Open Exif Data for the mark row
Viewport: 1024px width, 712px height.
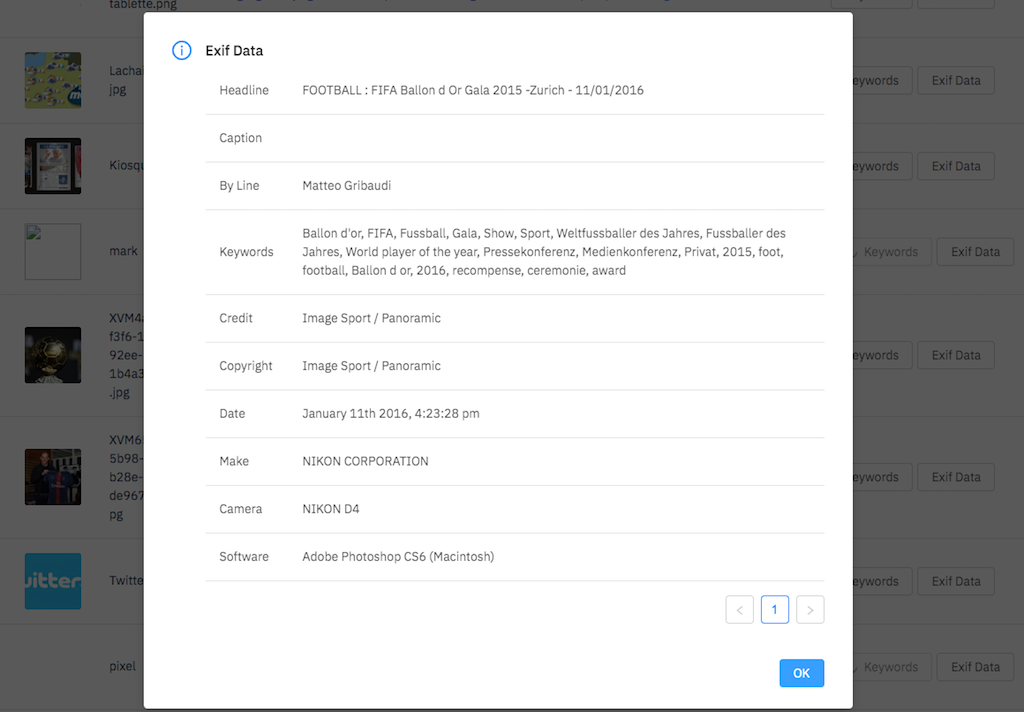974,252
